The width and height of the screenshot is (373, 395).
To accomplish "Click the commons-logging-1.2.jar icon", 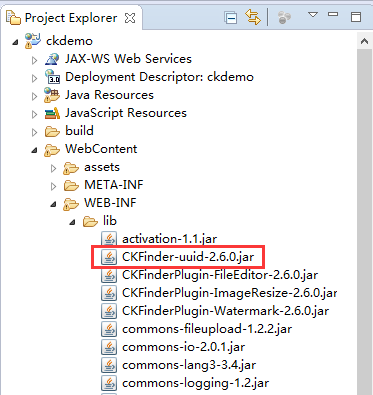I will (x=109, y=383).
